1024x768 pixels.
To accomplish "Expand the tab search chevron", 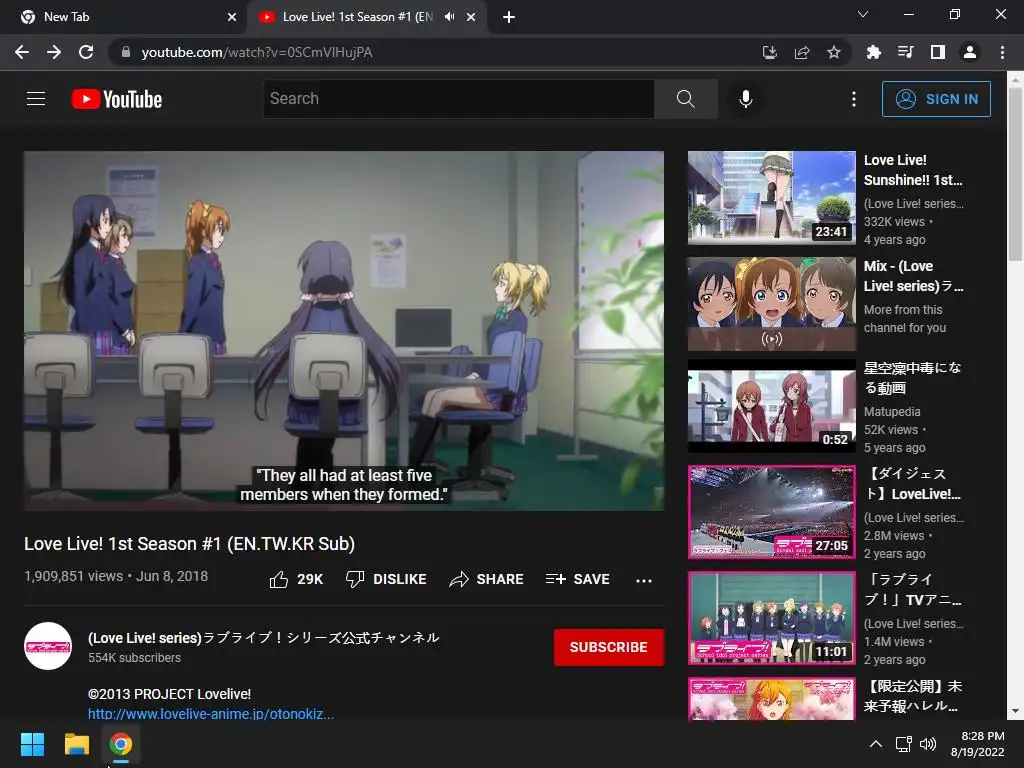I will click(863, 14).
